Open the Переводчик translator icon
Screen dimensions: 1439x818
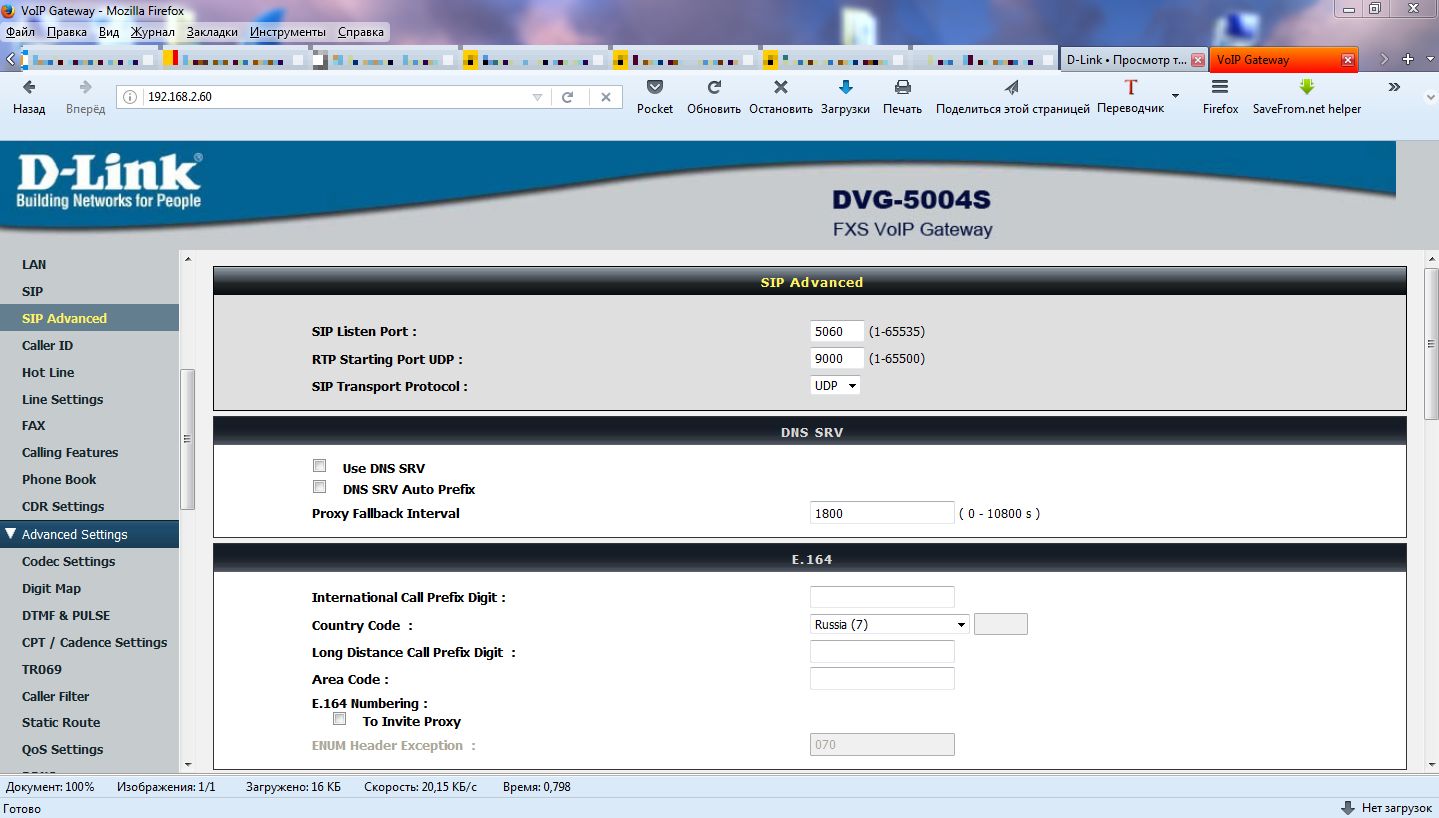[1130, 88]
